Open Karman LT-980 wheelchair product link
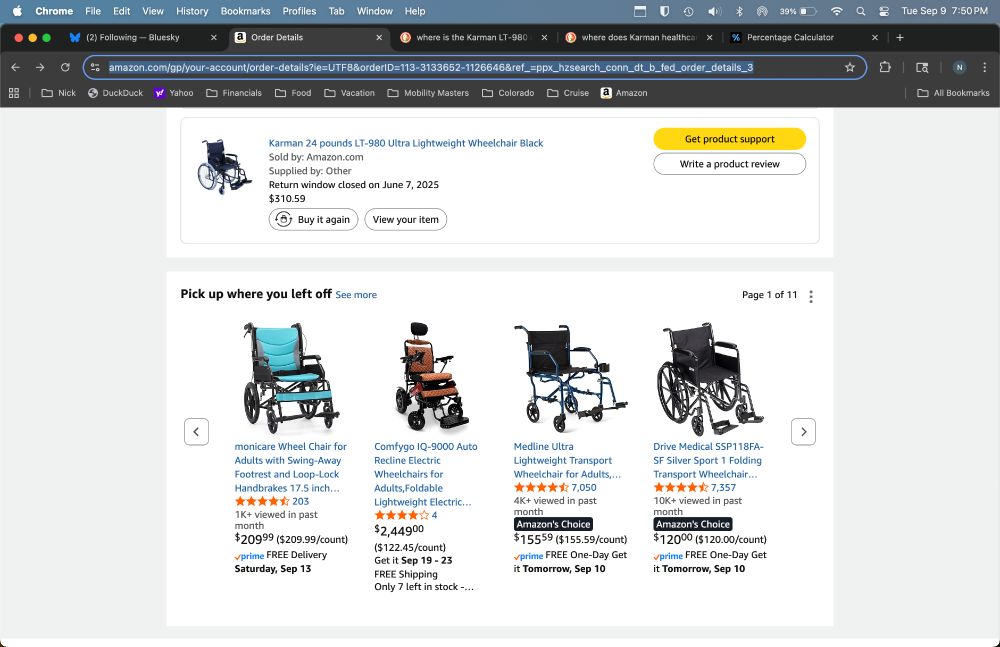The image size is (1000, 647). pyautogui.click(x=406, y=143)
